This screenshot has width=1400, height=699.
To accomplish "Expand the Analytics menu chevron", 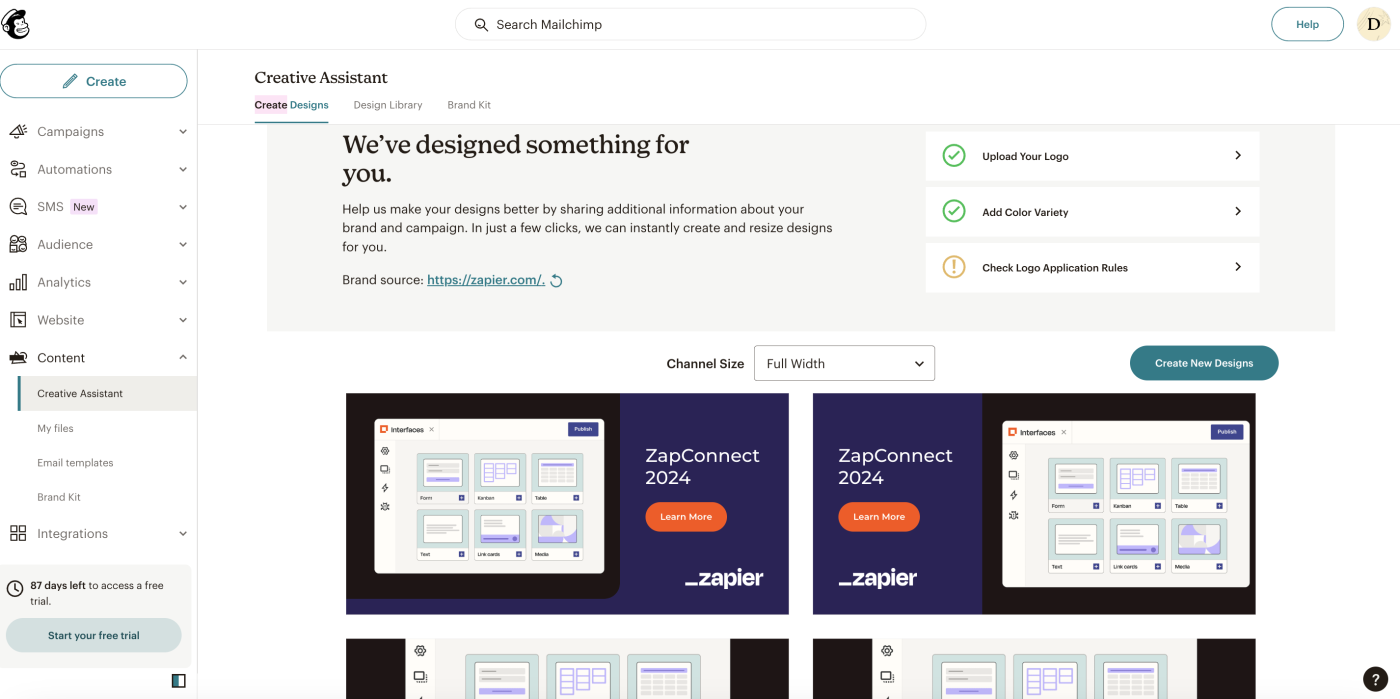I will [183, 282].
